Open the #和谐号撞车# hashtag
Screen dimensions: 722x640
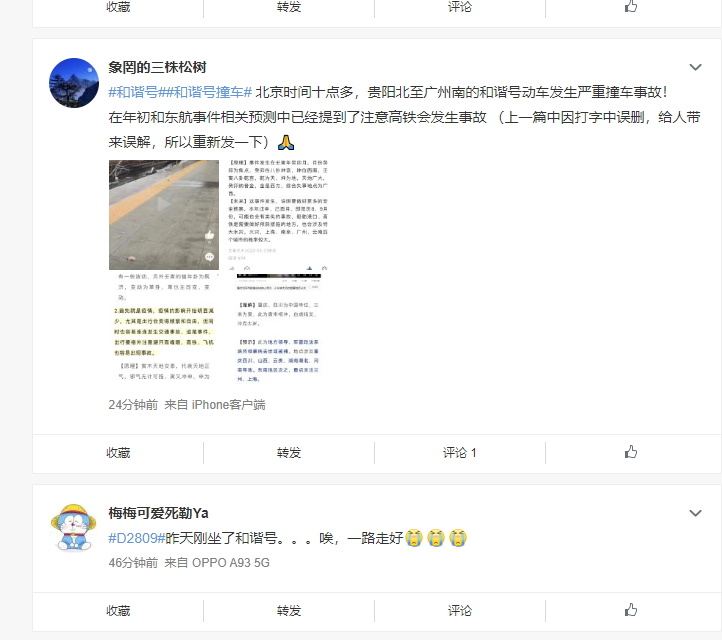(x=205, y=92)
